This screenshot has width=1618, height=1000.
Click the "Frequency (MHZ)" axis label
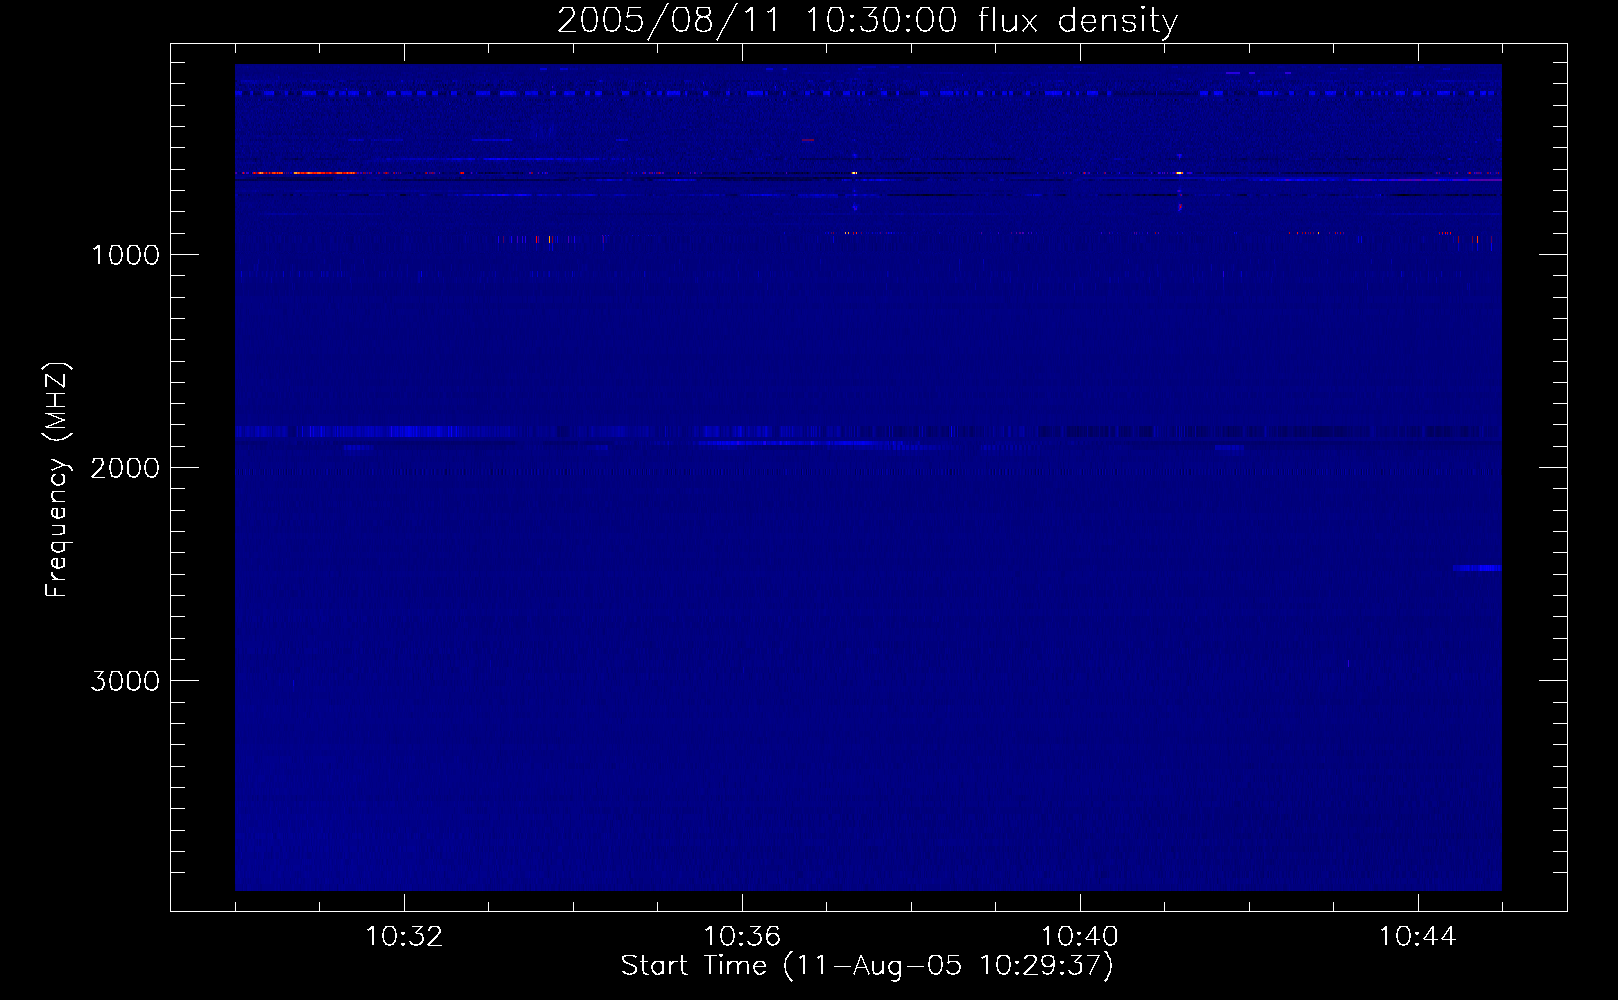coord(56,480)
